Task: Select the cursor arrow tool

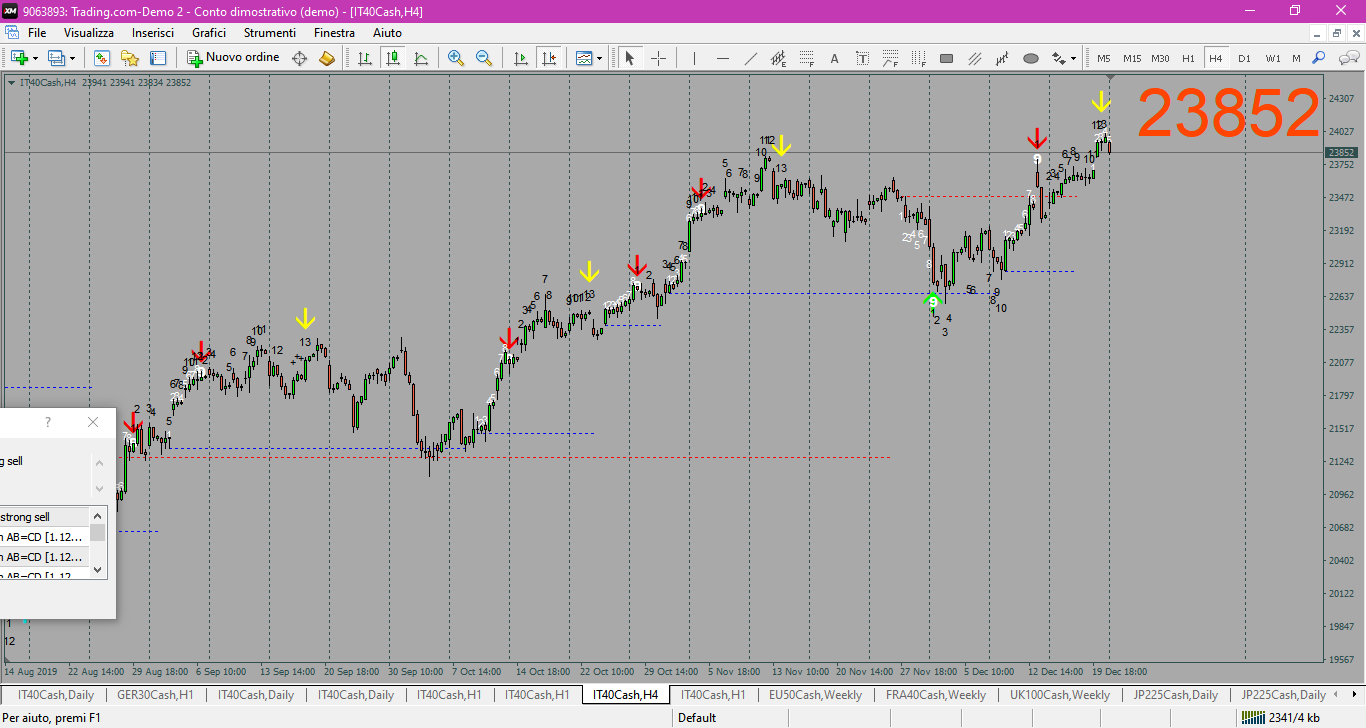Action: point(630,58)
